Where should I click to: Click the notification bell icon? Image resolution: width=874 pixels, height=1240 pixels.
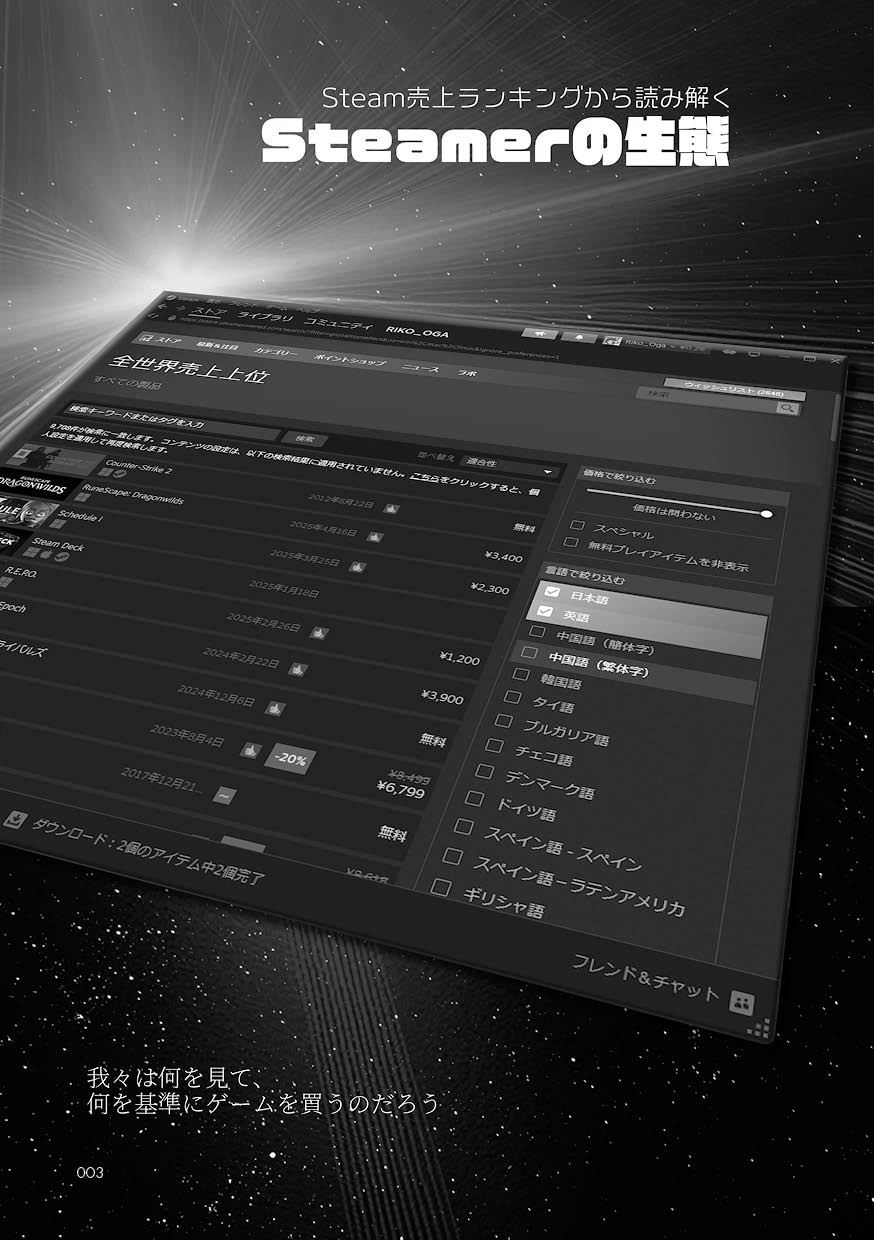[x=578, y=336]
